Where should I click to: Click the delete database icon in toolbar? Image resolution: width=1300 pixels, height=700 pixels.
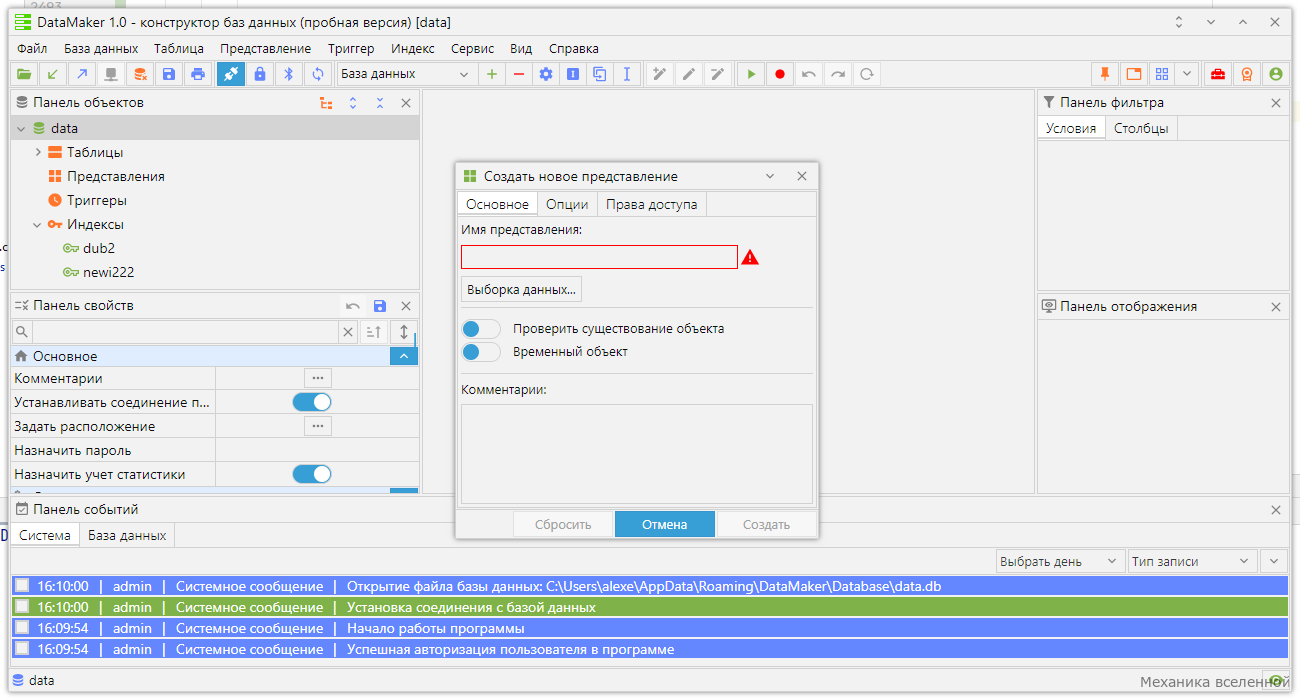click(x=140, y=74)
